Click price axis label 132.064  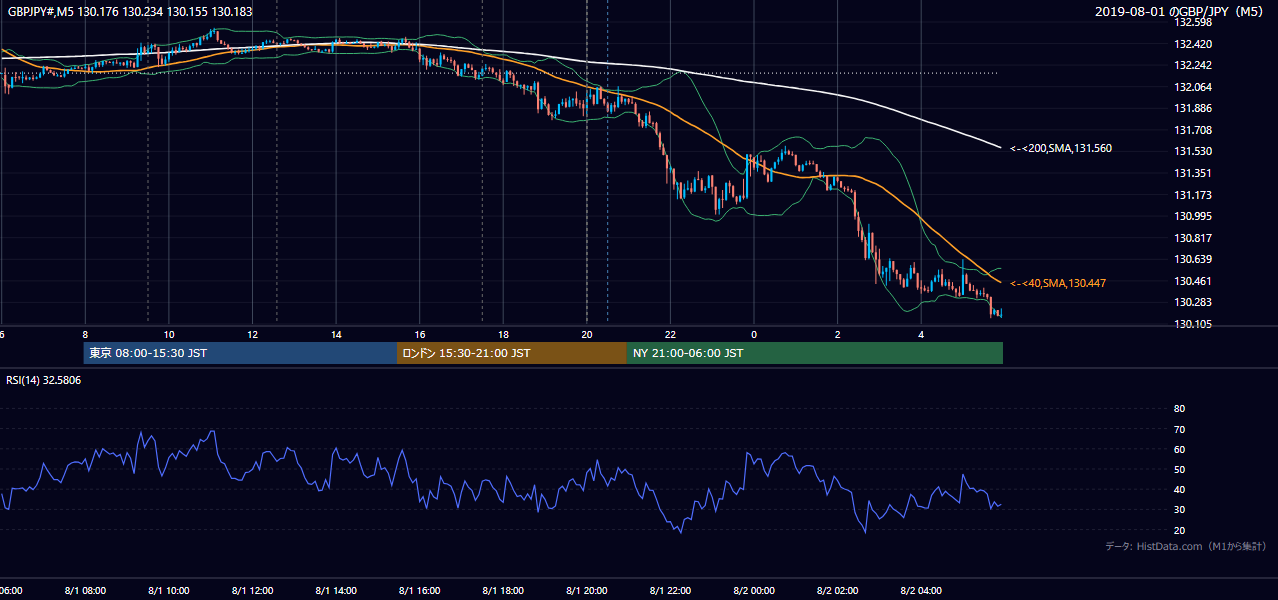(x=1192, y=87)
